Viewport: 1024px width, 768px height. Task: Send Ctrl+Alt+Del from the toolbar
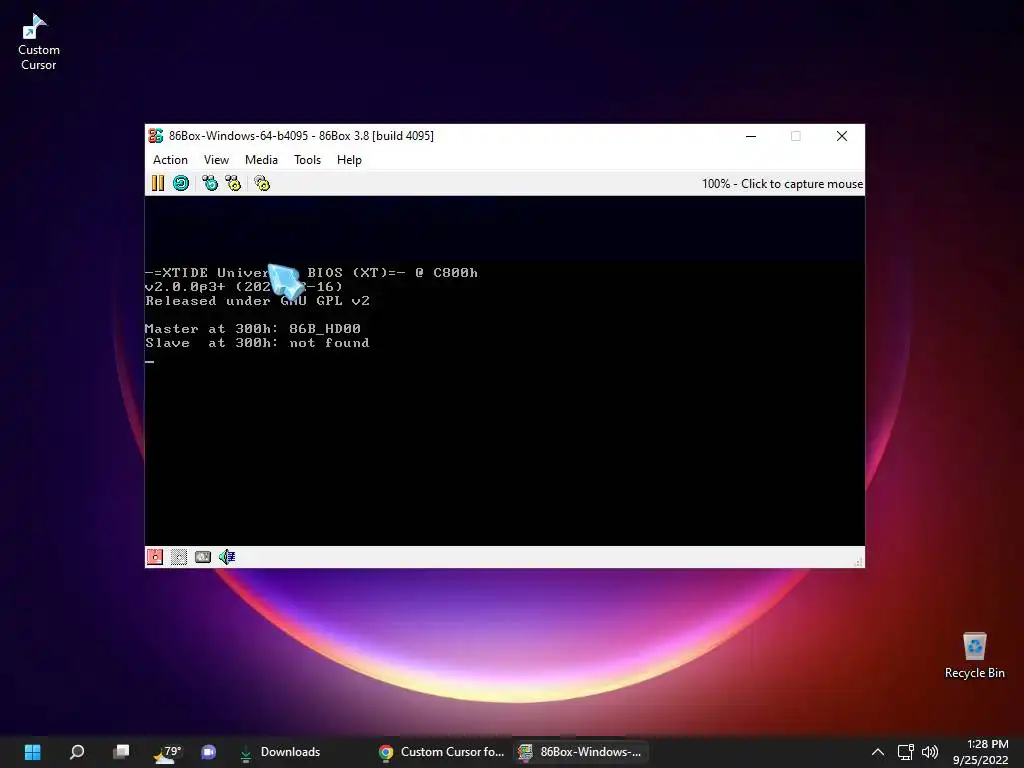pyautogui.click(x=210, y=184)
